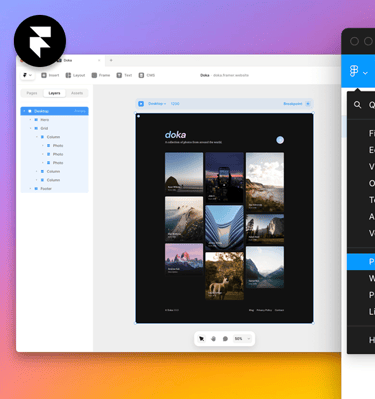Click the Blog footer link on canvas
The width and height of the screenshot is (375, 399).
[x=251, y=310]
